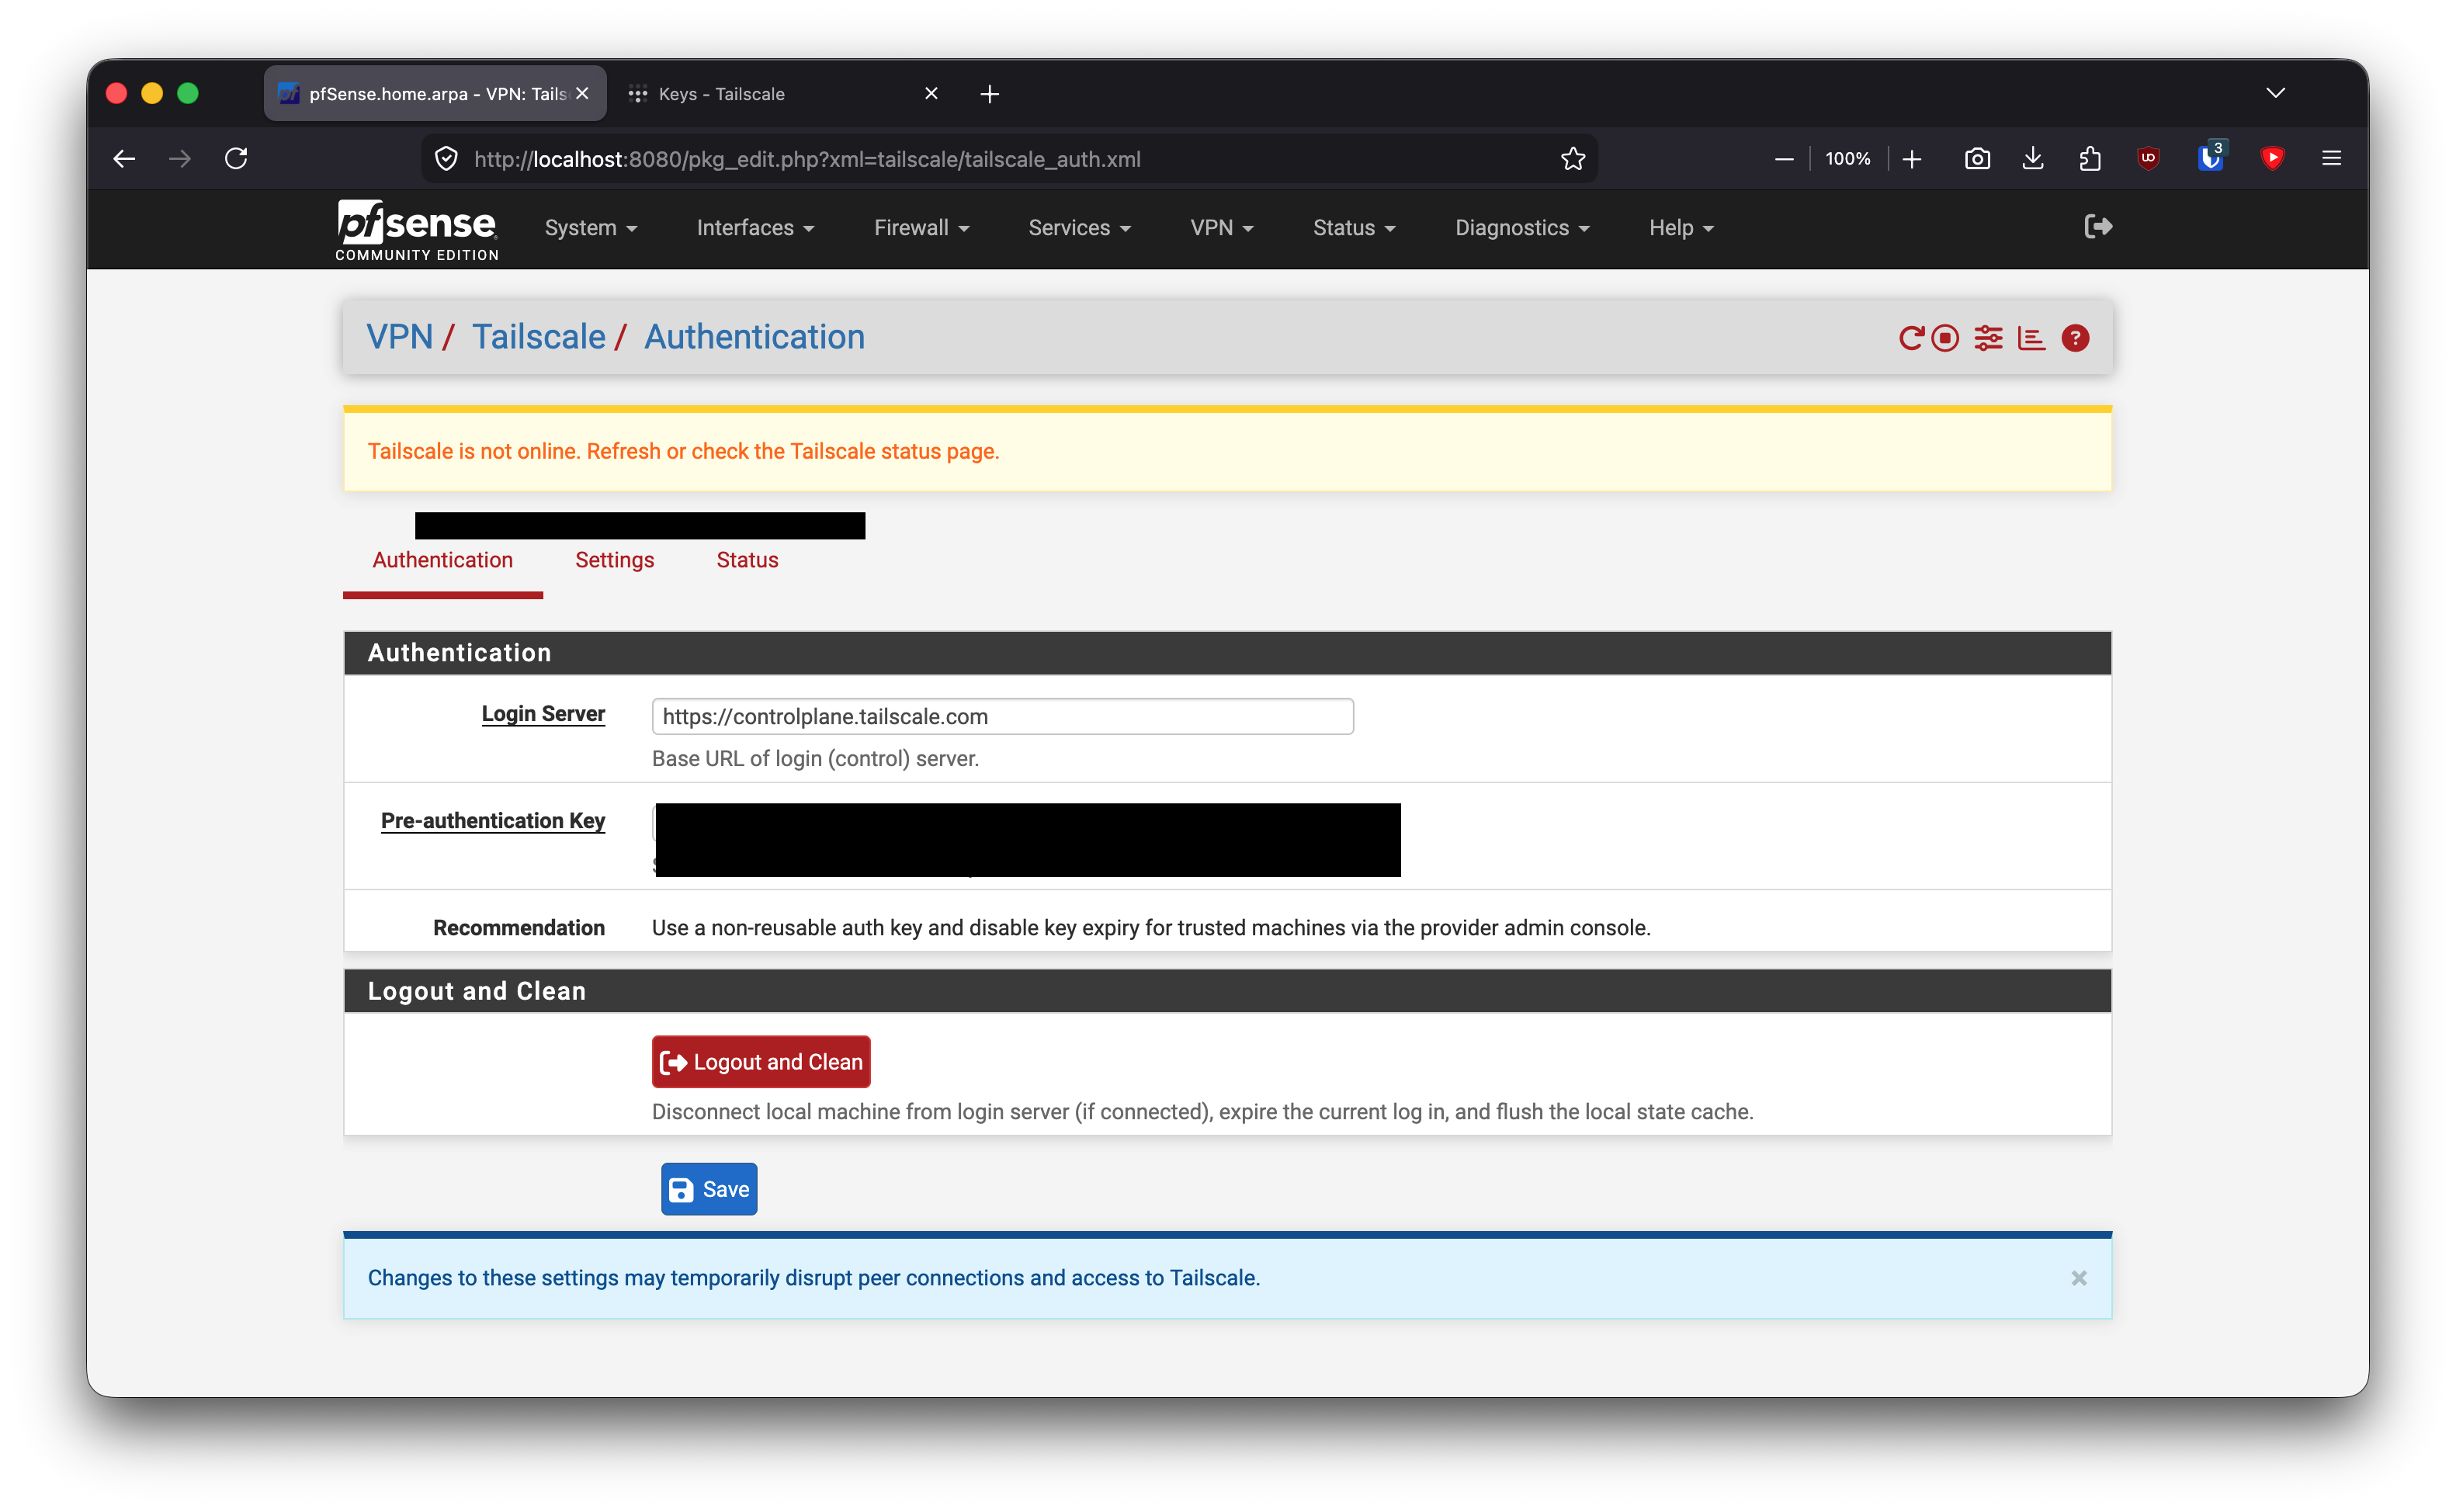Open the extensions puzzle icon
This screenshot has height=1512, width=2456.
(x=2089, y=158)
